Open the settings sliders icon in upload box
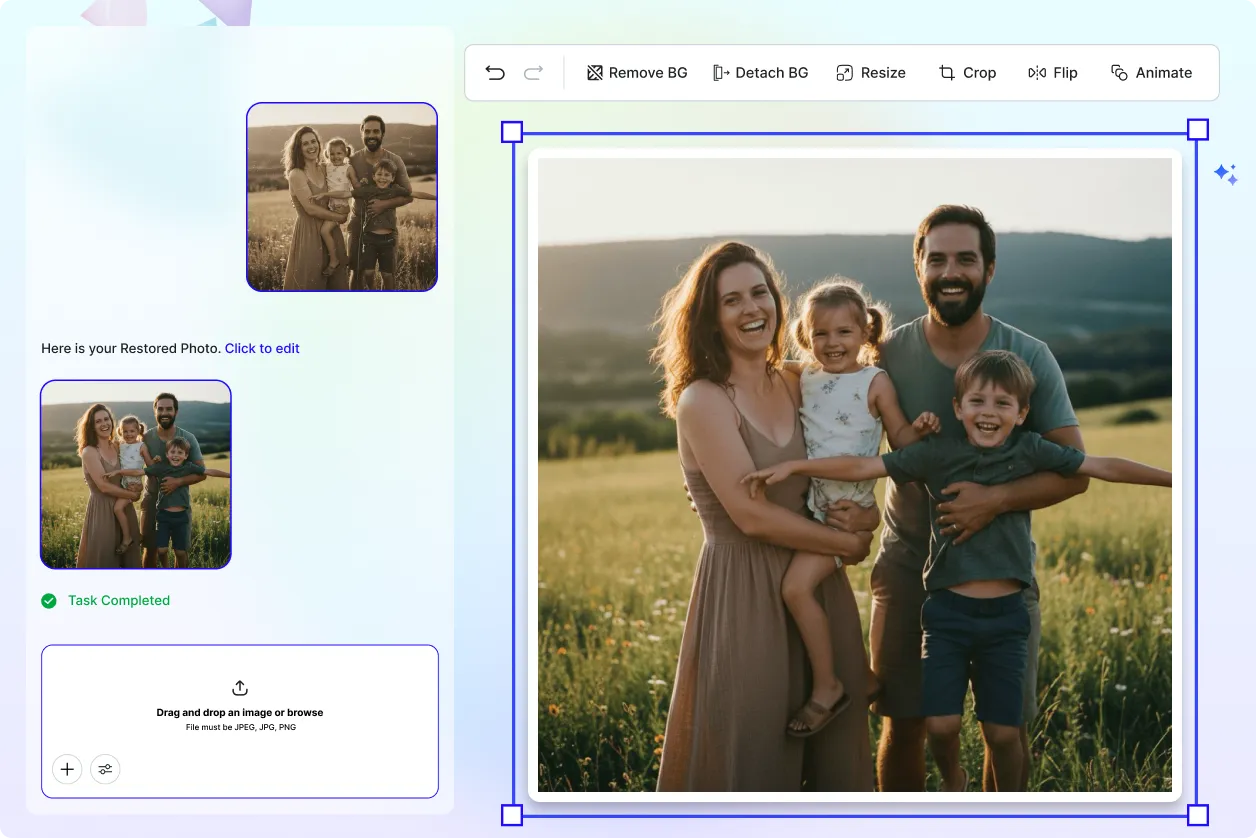1256x838 pixels. [x=105, y=769]
